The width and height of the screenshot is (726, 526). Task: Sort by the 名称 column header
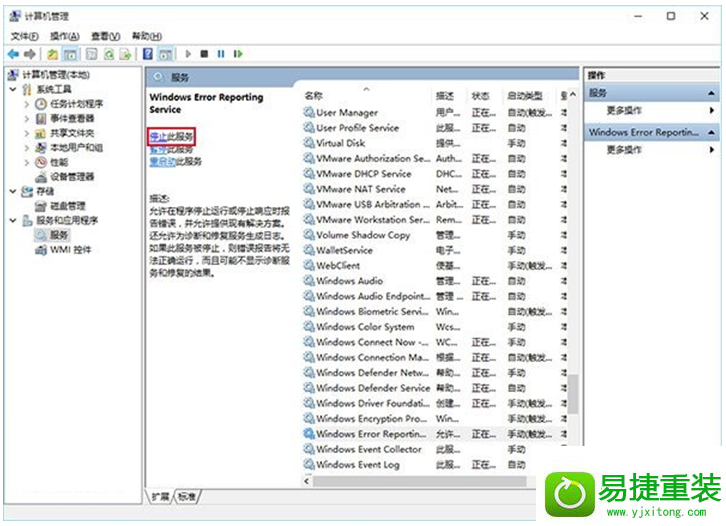point(314,96)
